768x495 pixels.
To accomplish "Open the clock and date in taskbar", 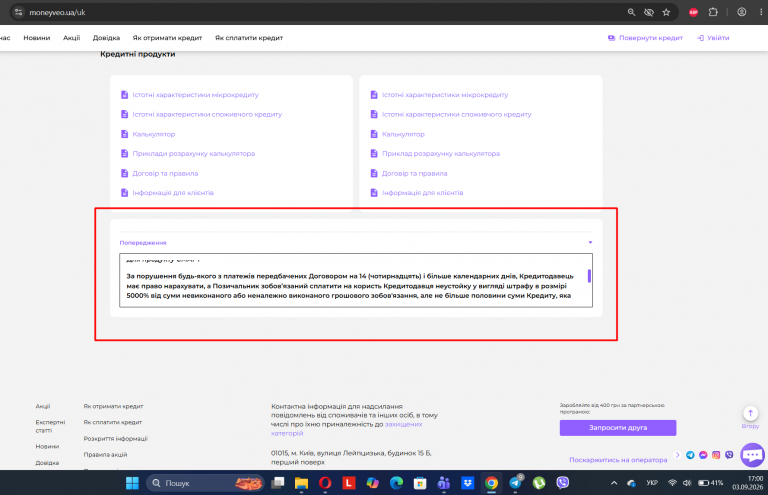I will click(748, 483).
